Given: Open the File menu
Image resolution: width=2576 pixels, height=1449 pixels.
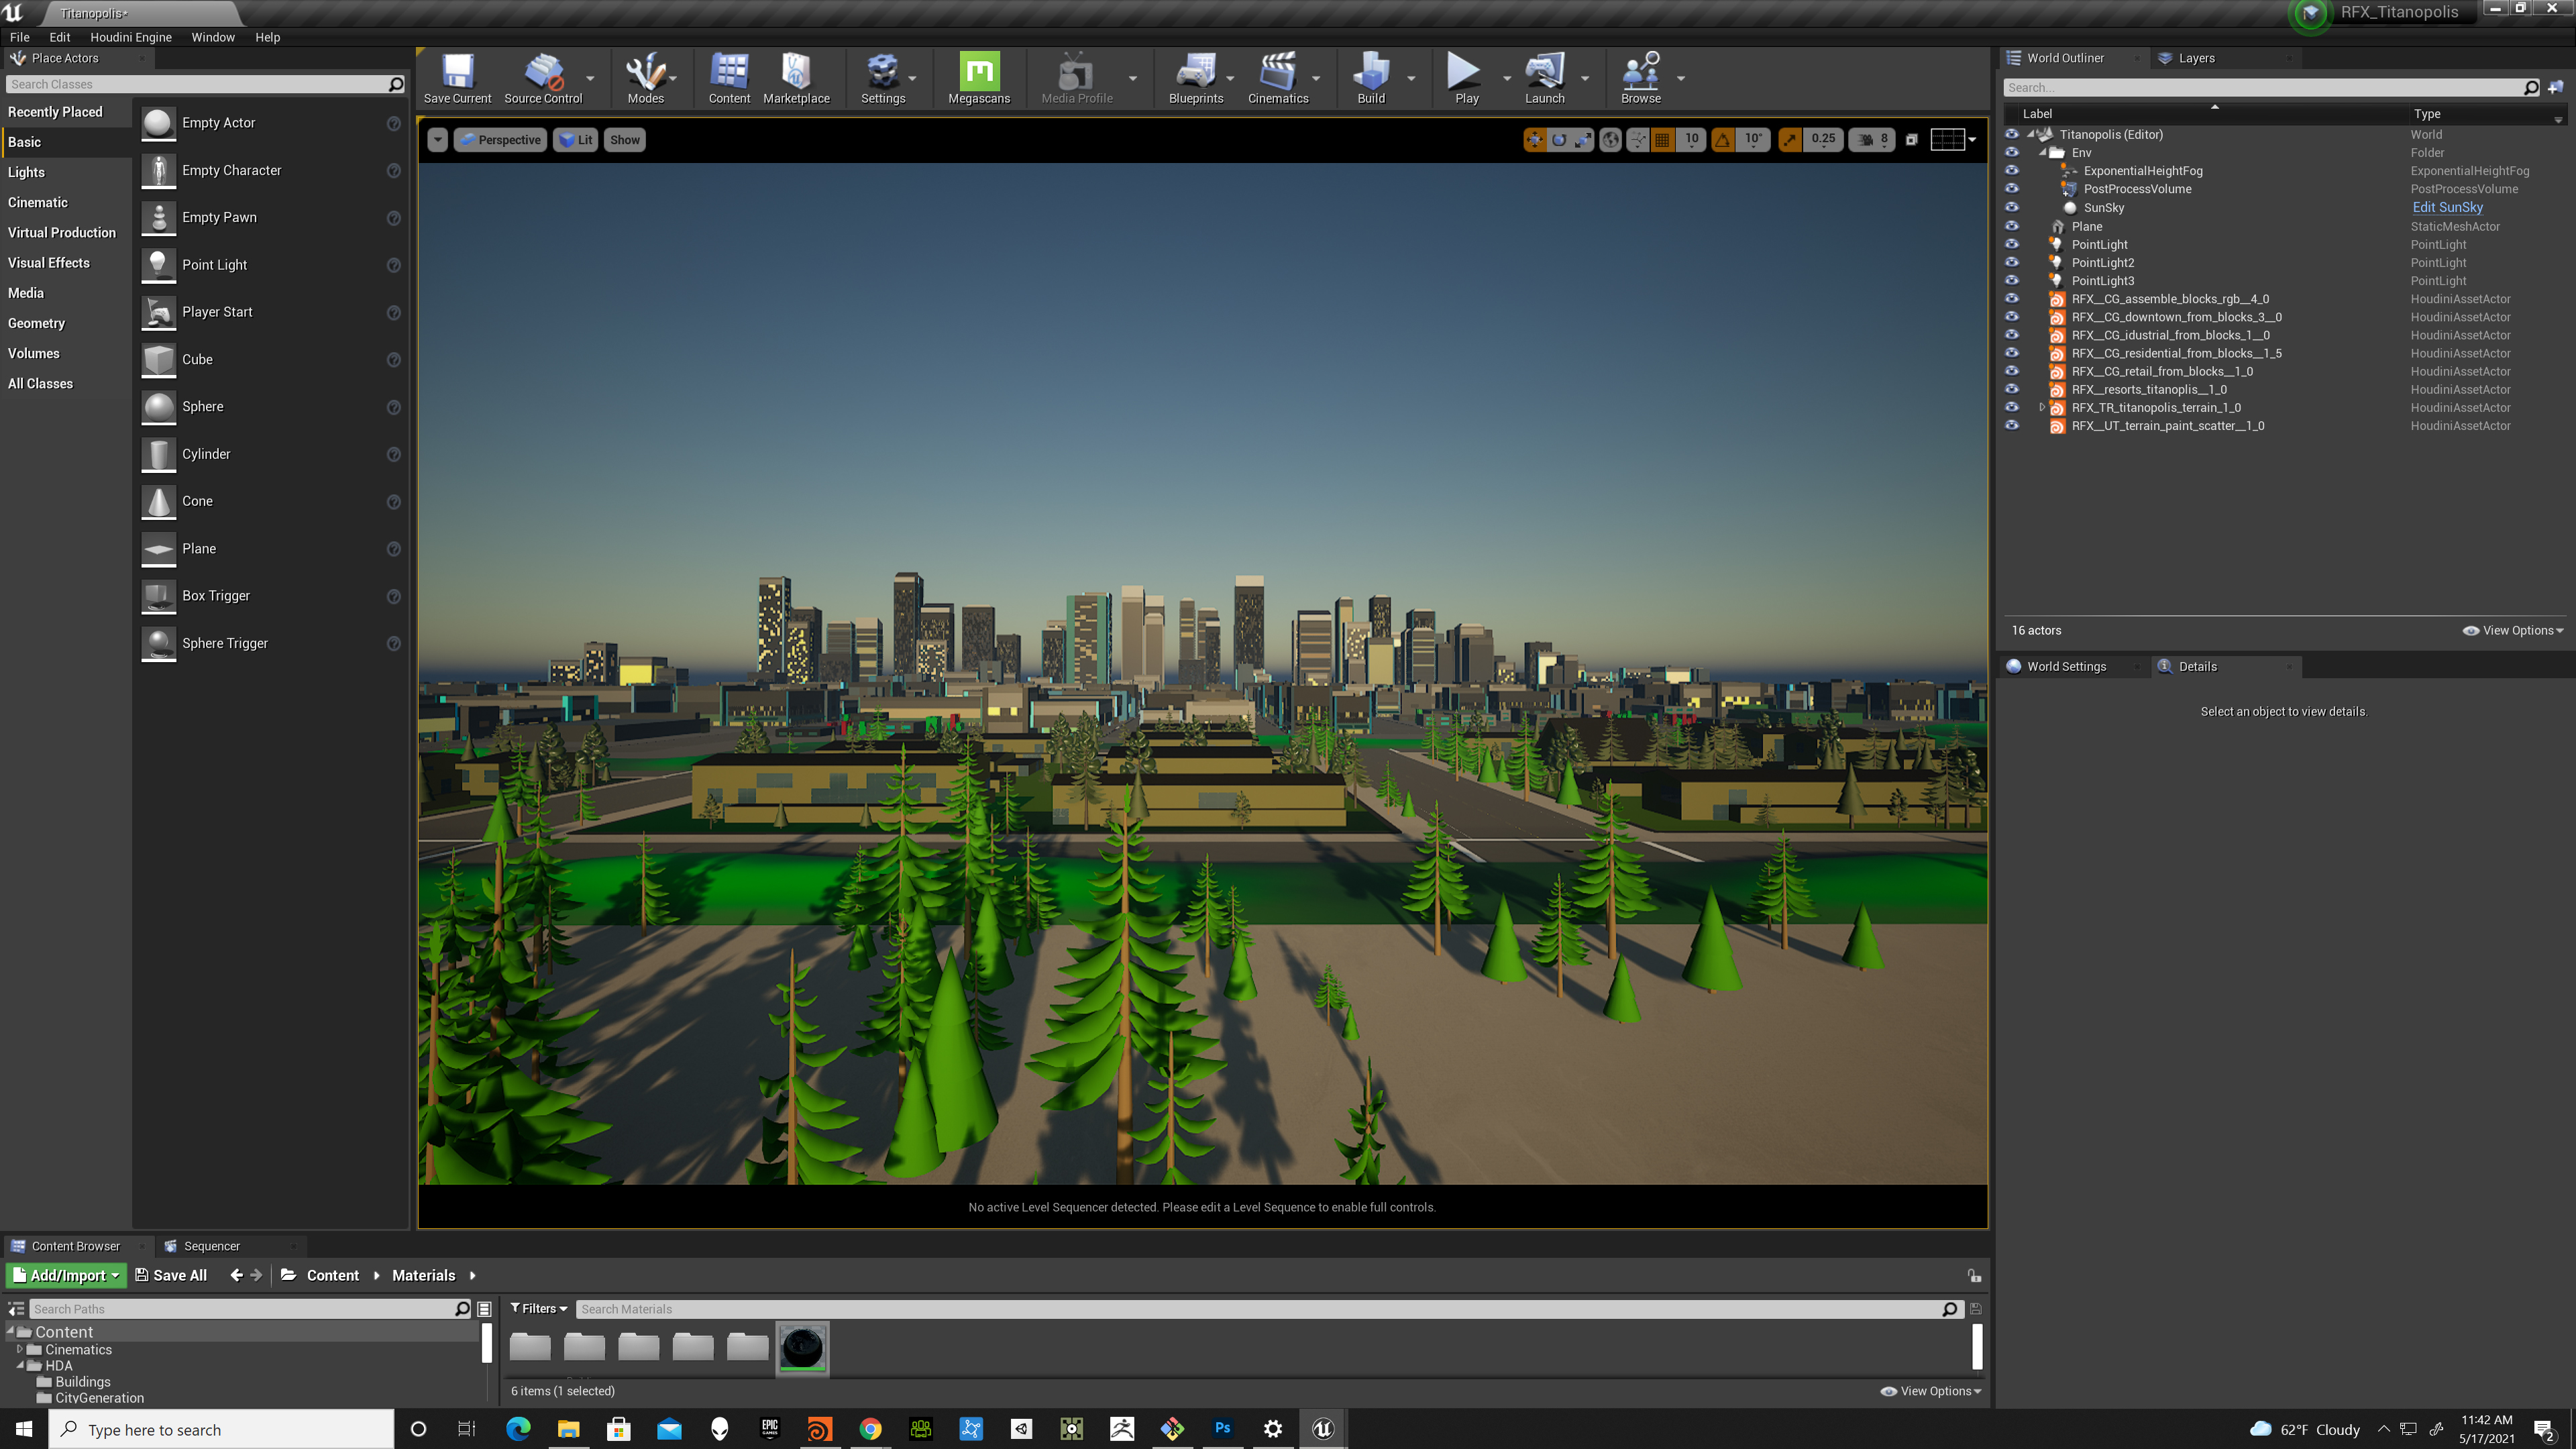Looking at the screenshot, I should pos(20,37).
